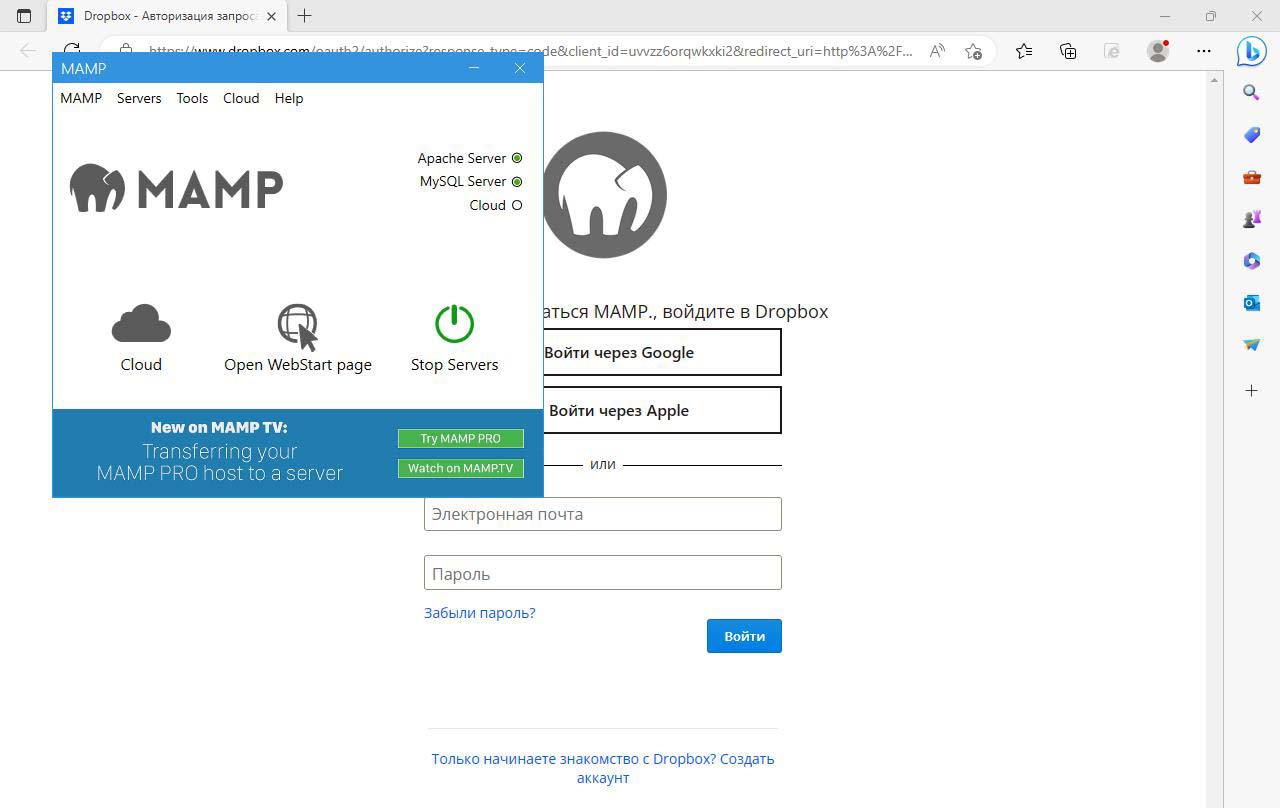Click the Забыли пароль? link
1280x808 pixels.
[x=479, y=613]
